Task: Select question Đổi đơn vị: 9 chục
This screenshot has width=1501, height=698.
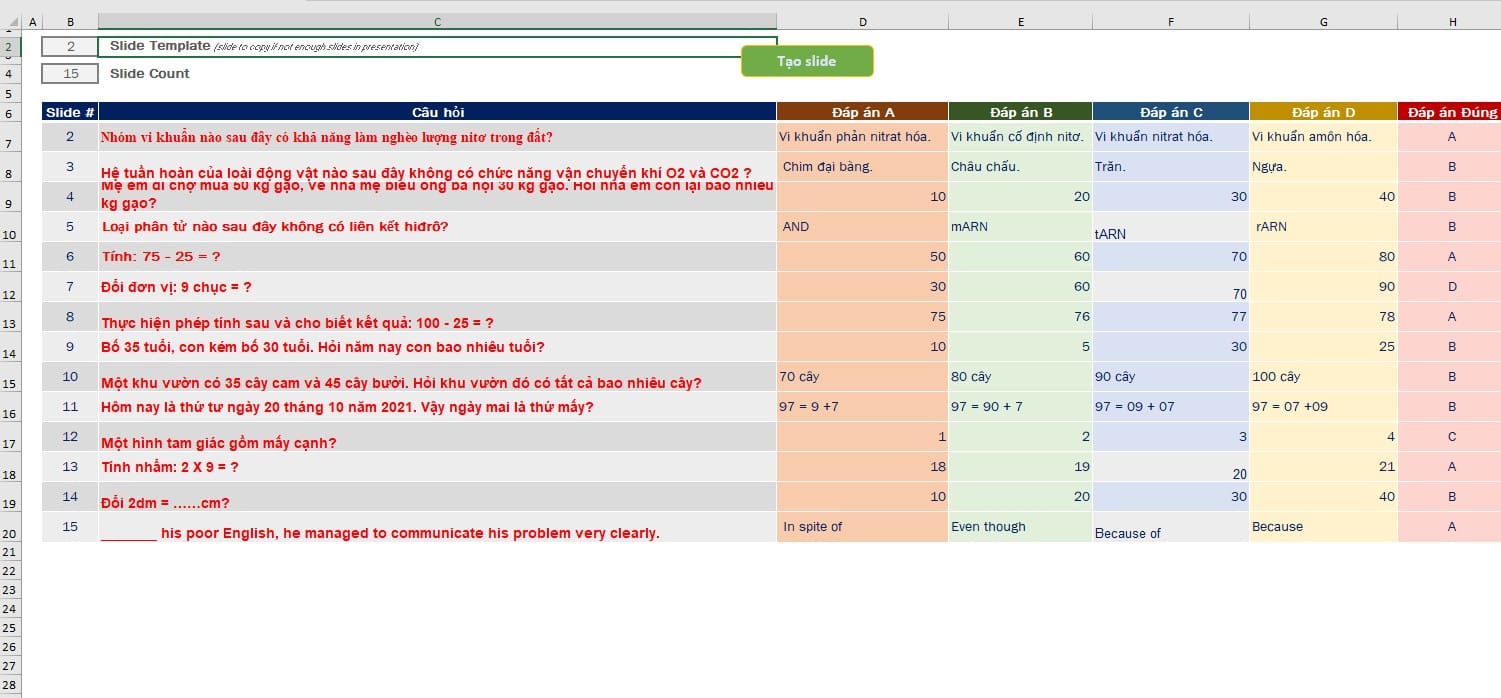Action: [437, 287]
